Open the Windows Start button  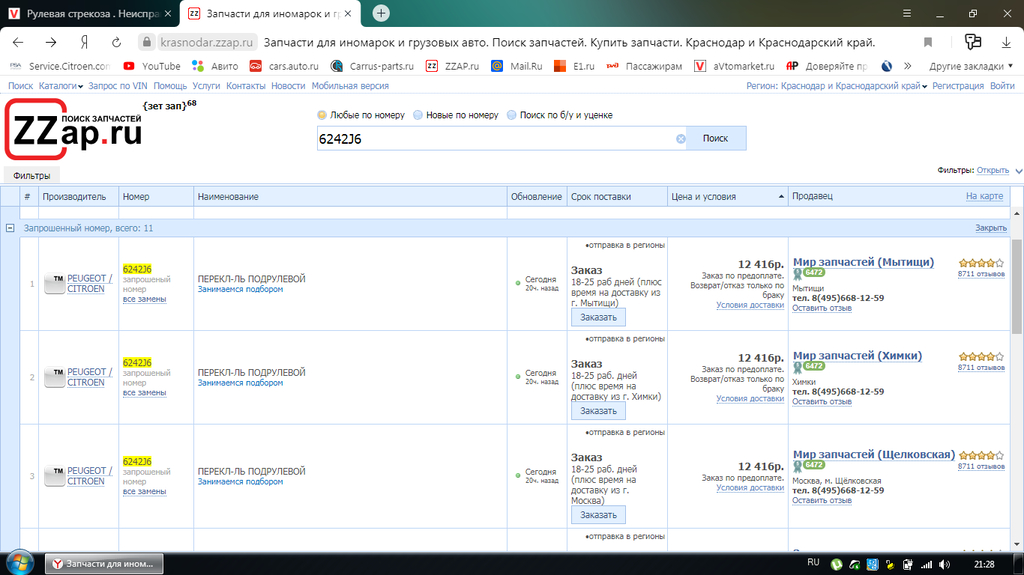(19, 563)
